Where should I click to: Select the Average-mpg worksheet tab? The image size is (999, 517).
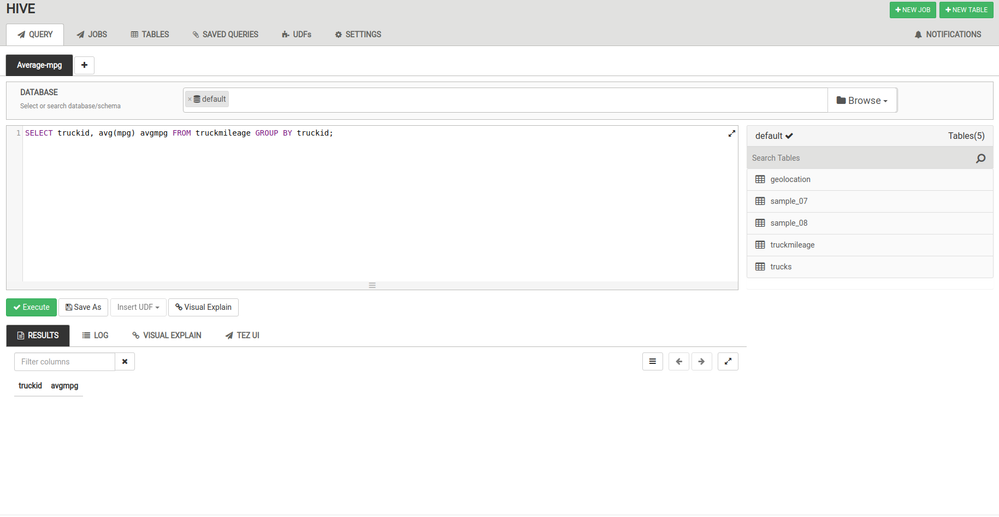coord(40,65)
